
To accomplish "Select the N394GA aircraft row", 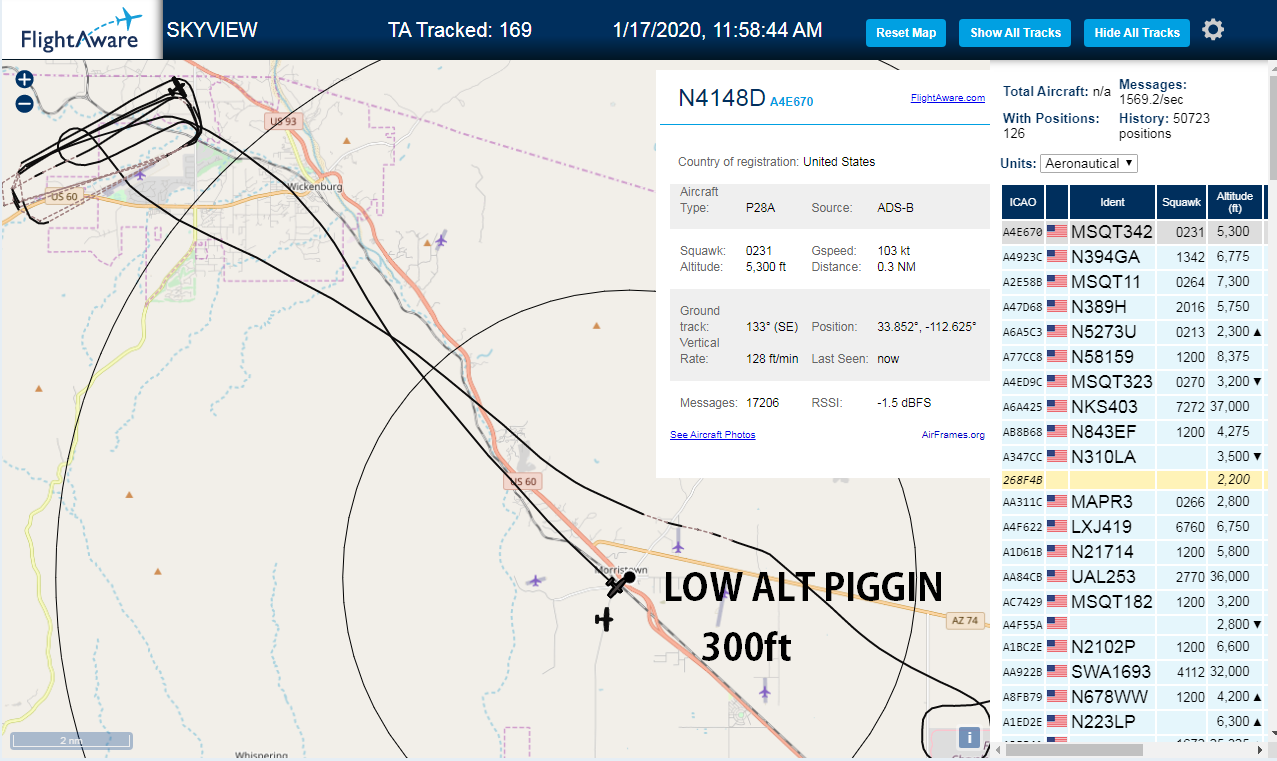I will [x=1133, y=257].
